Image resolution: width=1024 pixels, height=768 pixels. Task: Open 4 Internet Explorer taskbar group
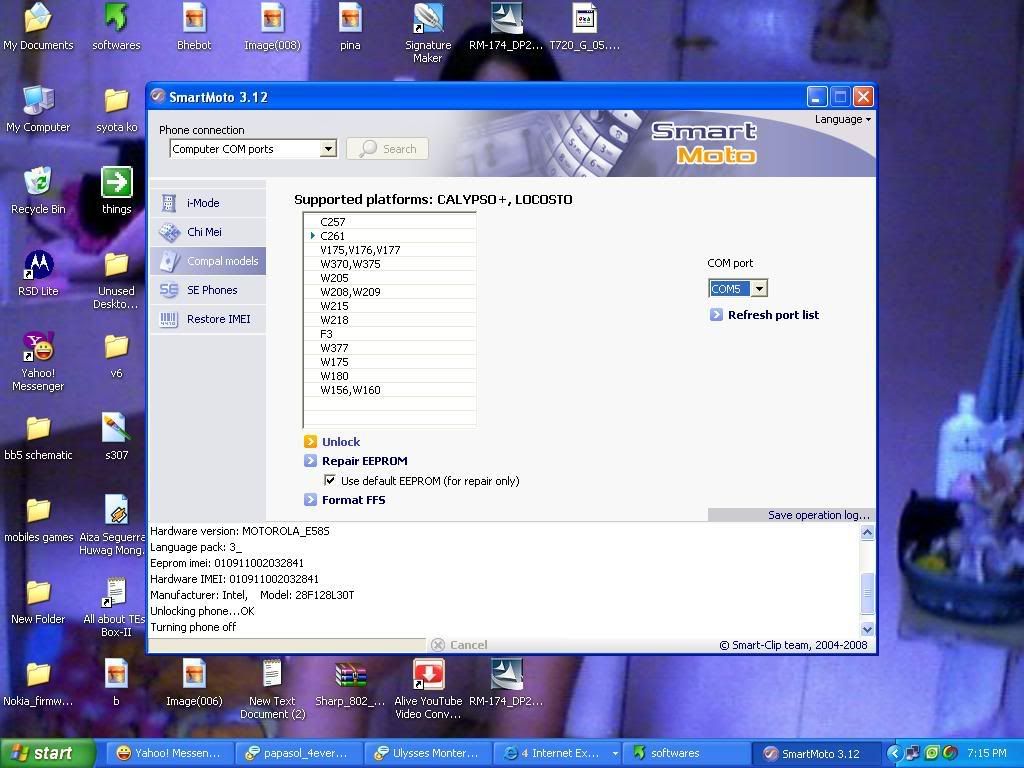[556, 753]
